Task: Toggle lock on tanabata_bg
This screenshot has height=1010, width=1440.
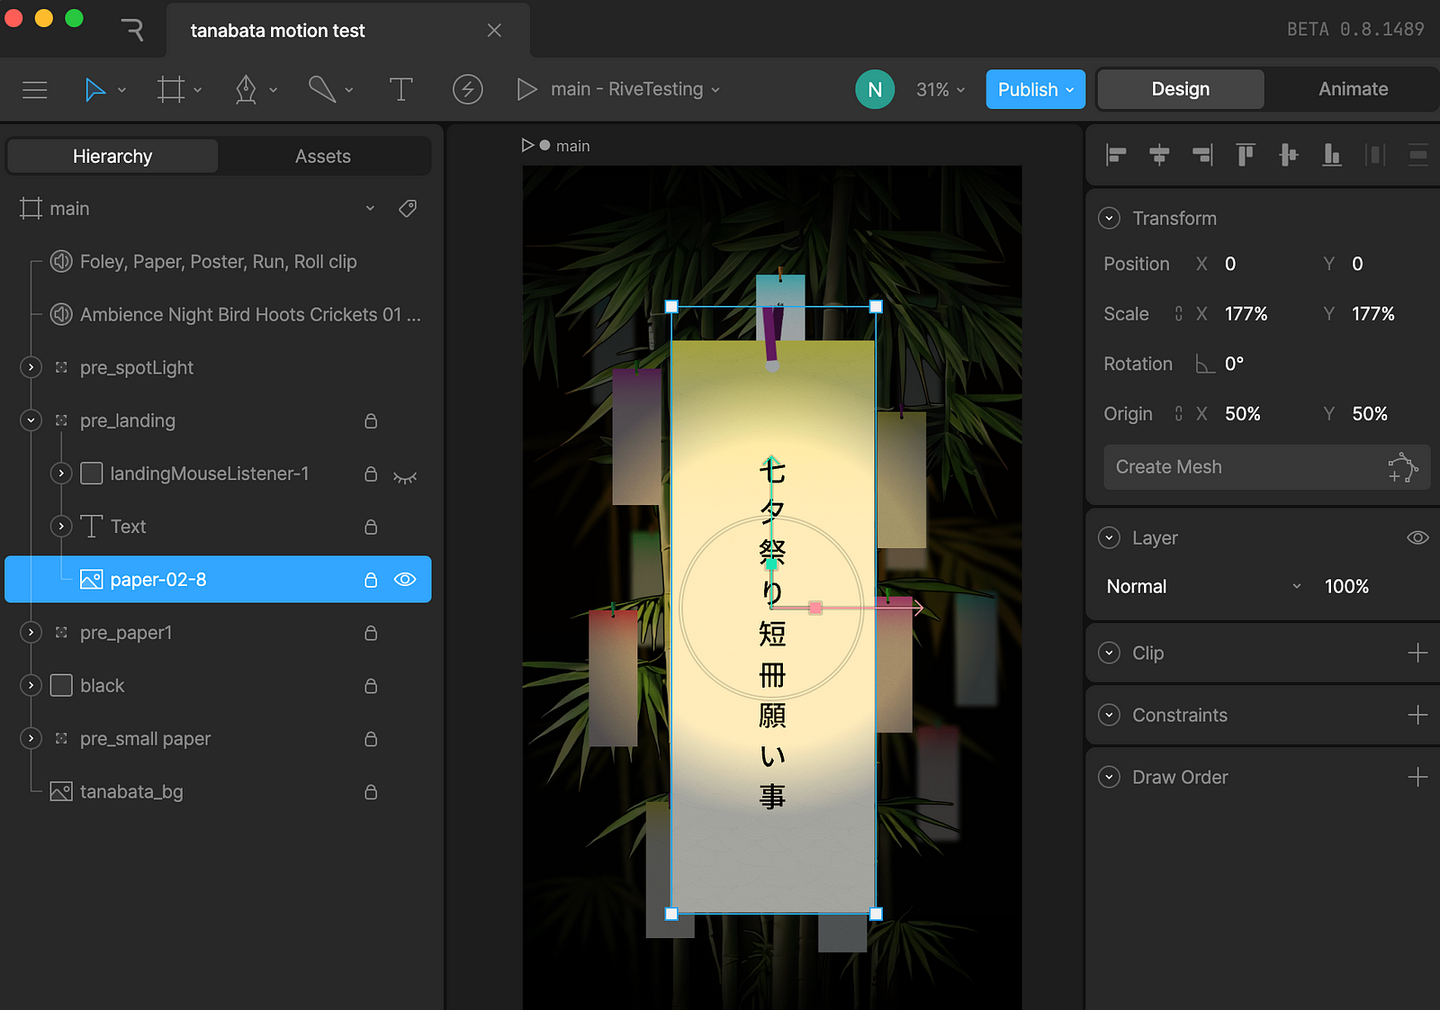Action: coord(371,792)
